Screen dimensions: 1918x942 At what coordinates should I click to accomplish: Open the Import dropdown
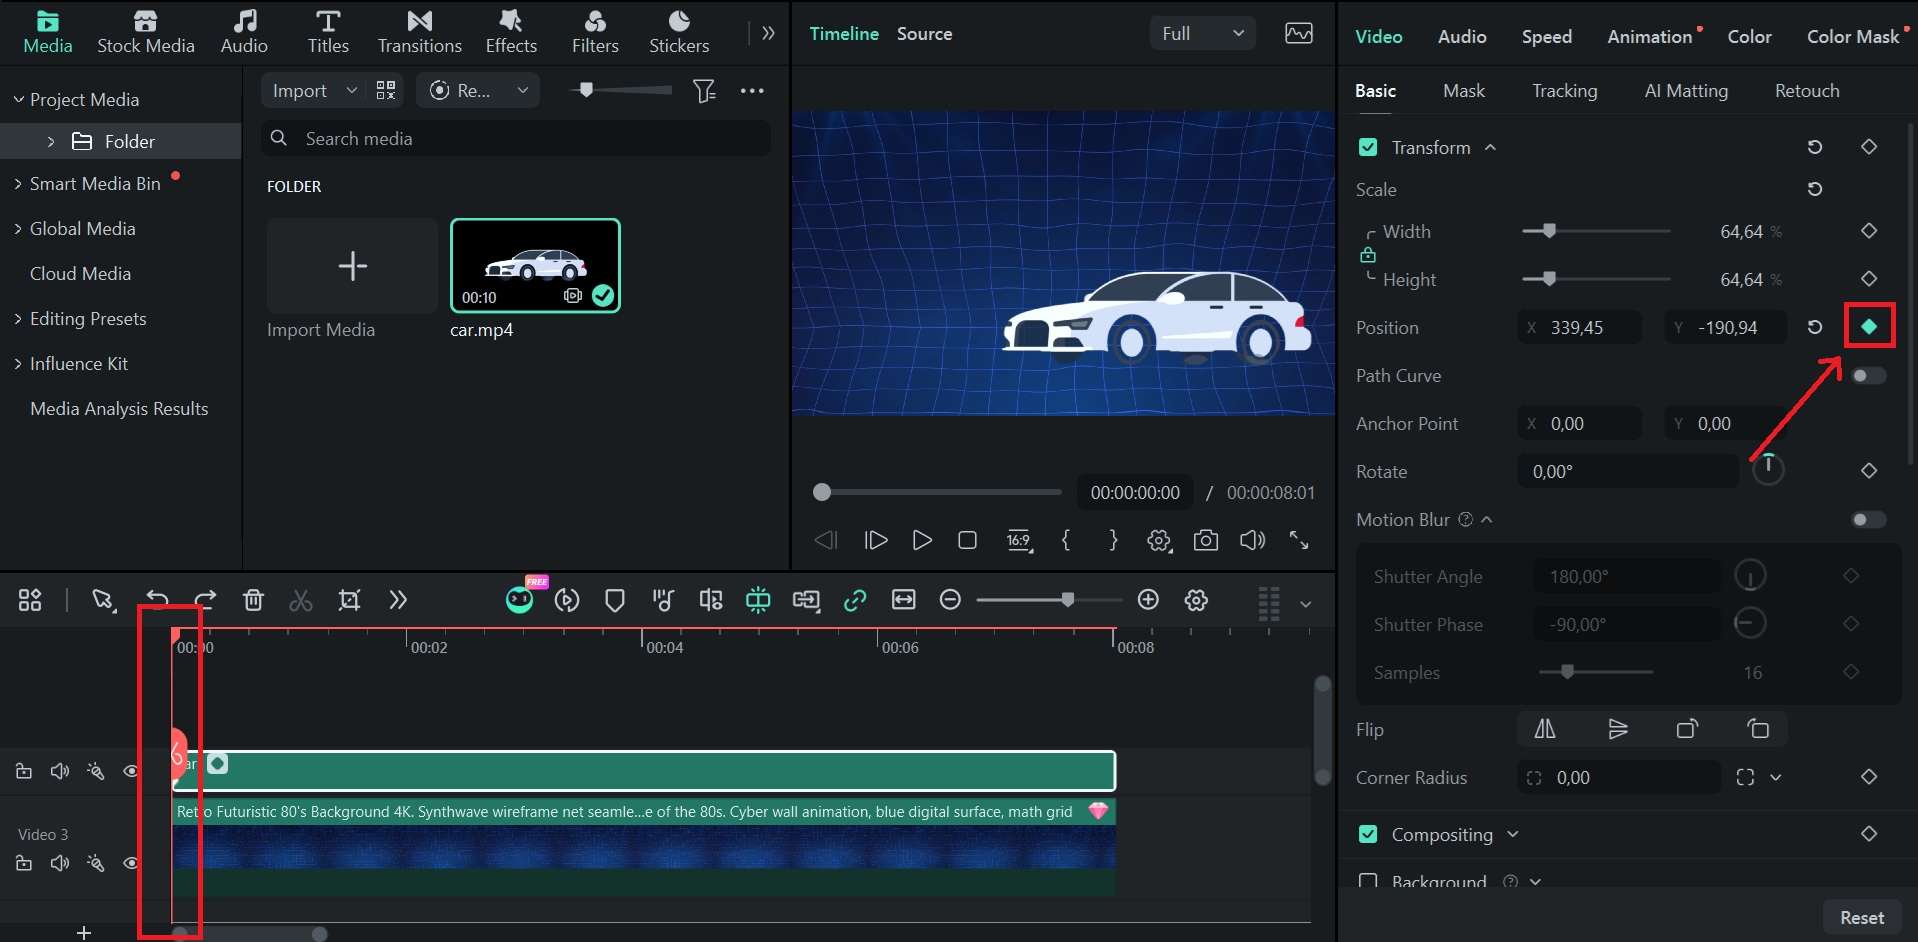click(x=313, y=91)
